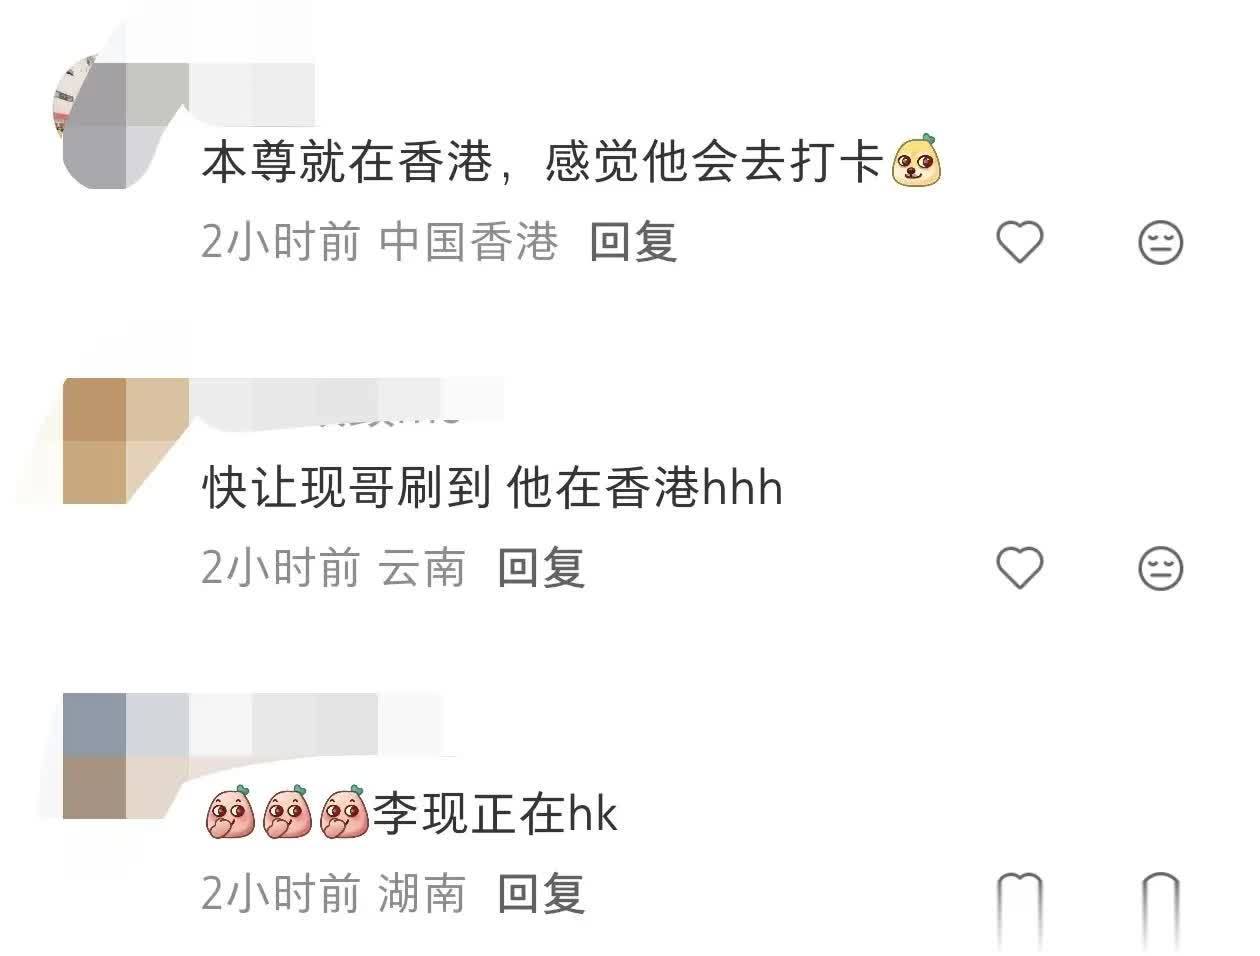Like the comment from 中国香港 with the heart
Viewport: 1260px width, 956px height.
[1020, 242]
